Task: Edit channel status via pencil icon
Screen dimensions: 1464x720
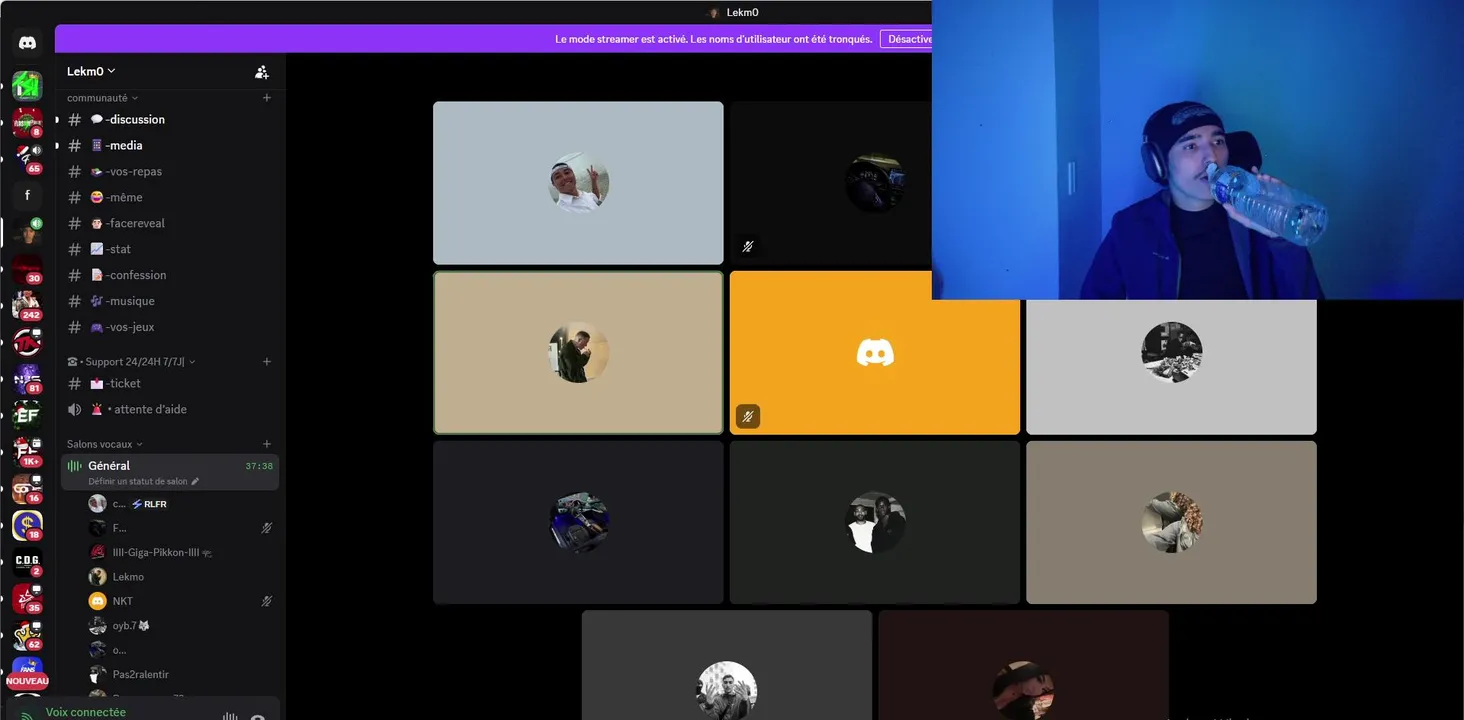Action: coord(195,482)
